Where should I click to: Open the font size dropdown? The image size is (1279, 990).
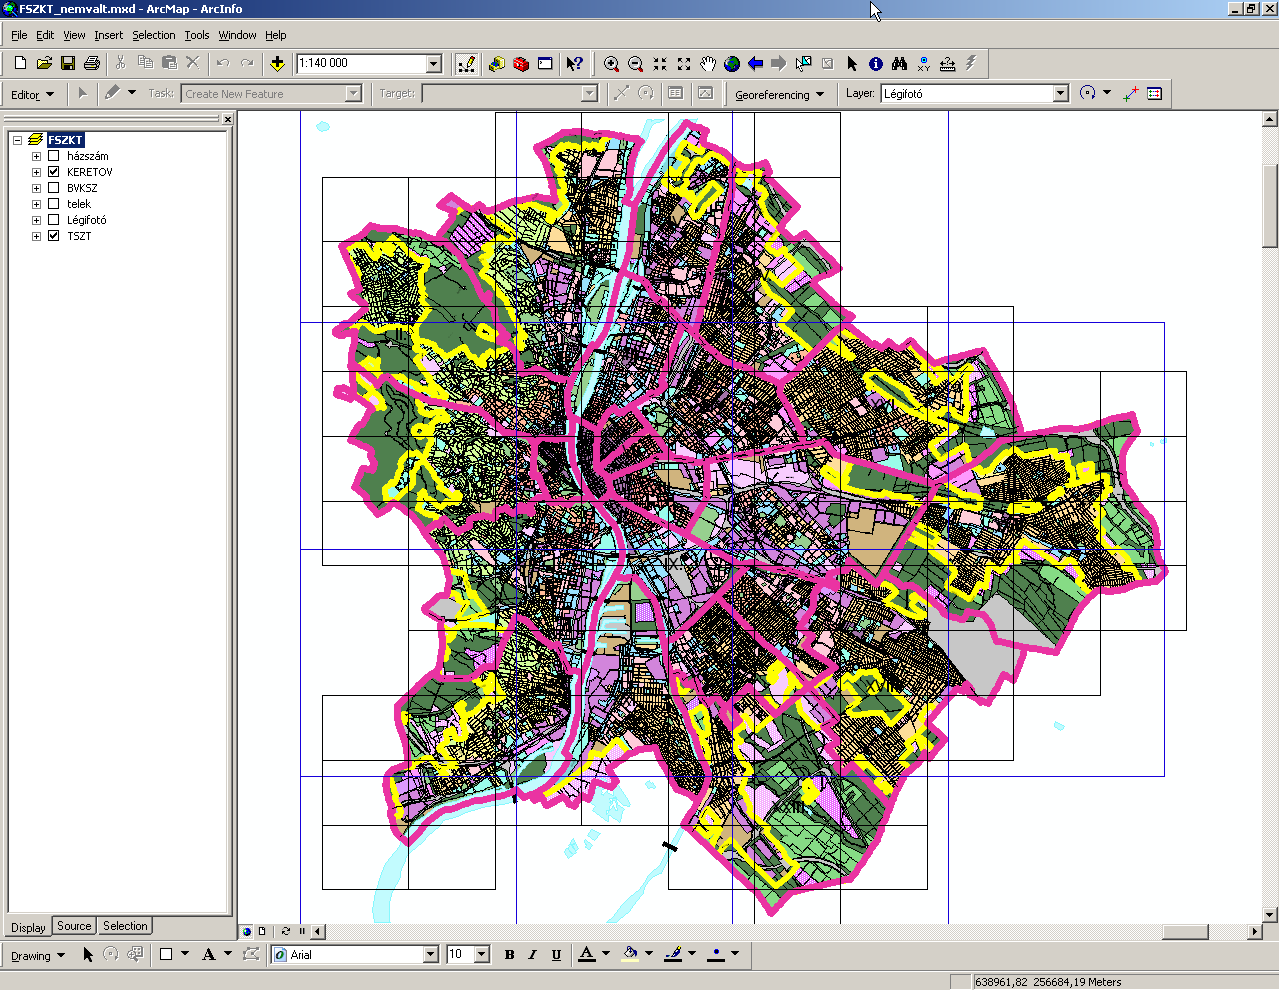click(482, 955)
